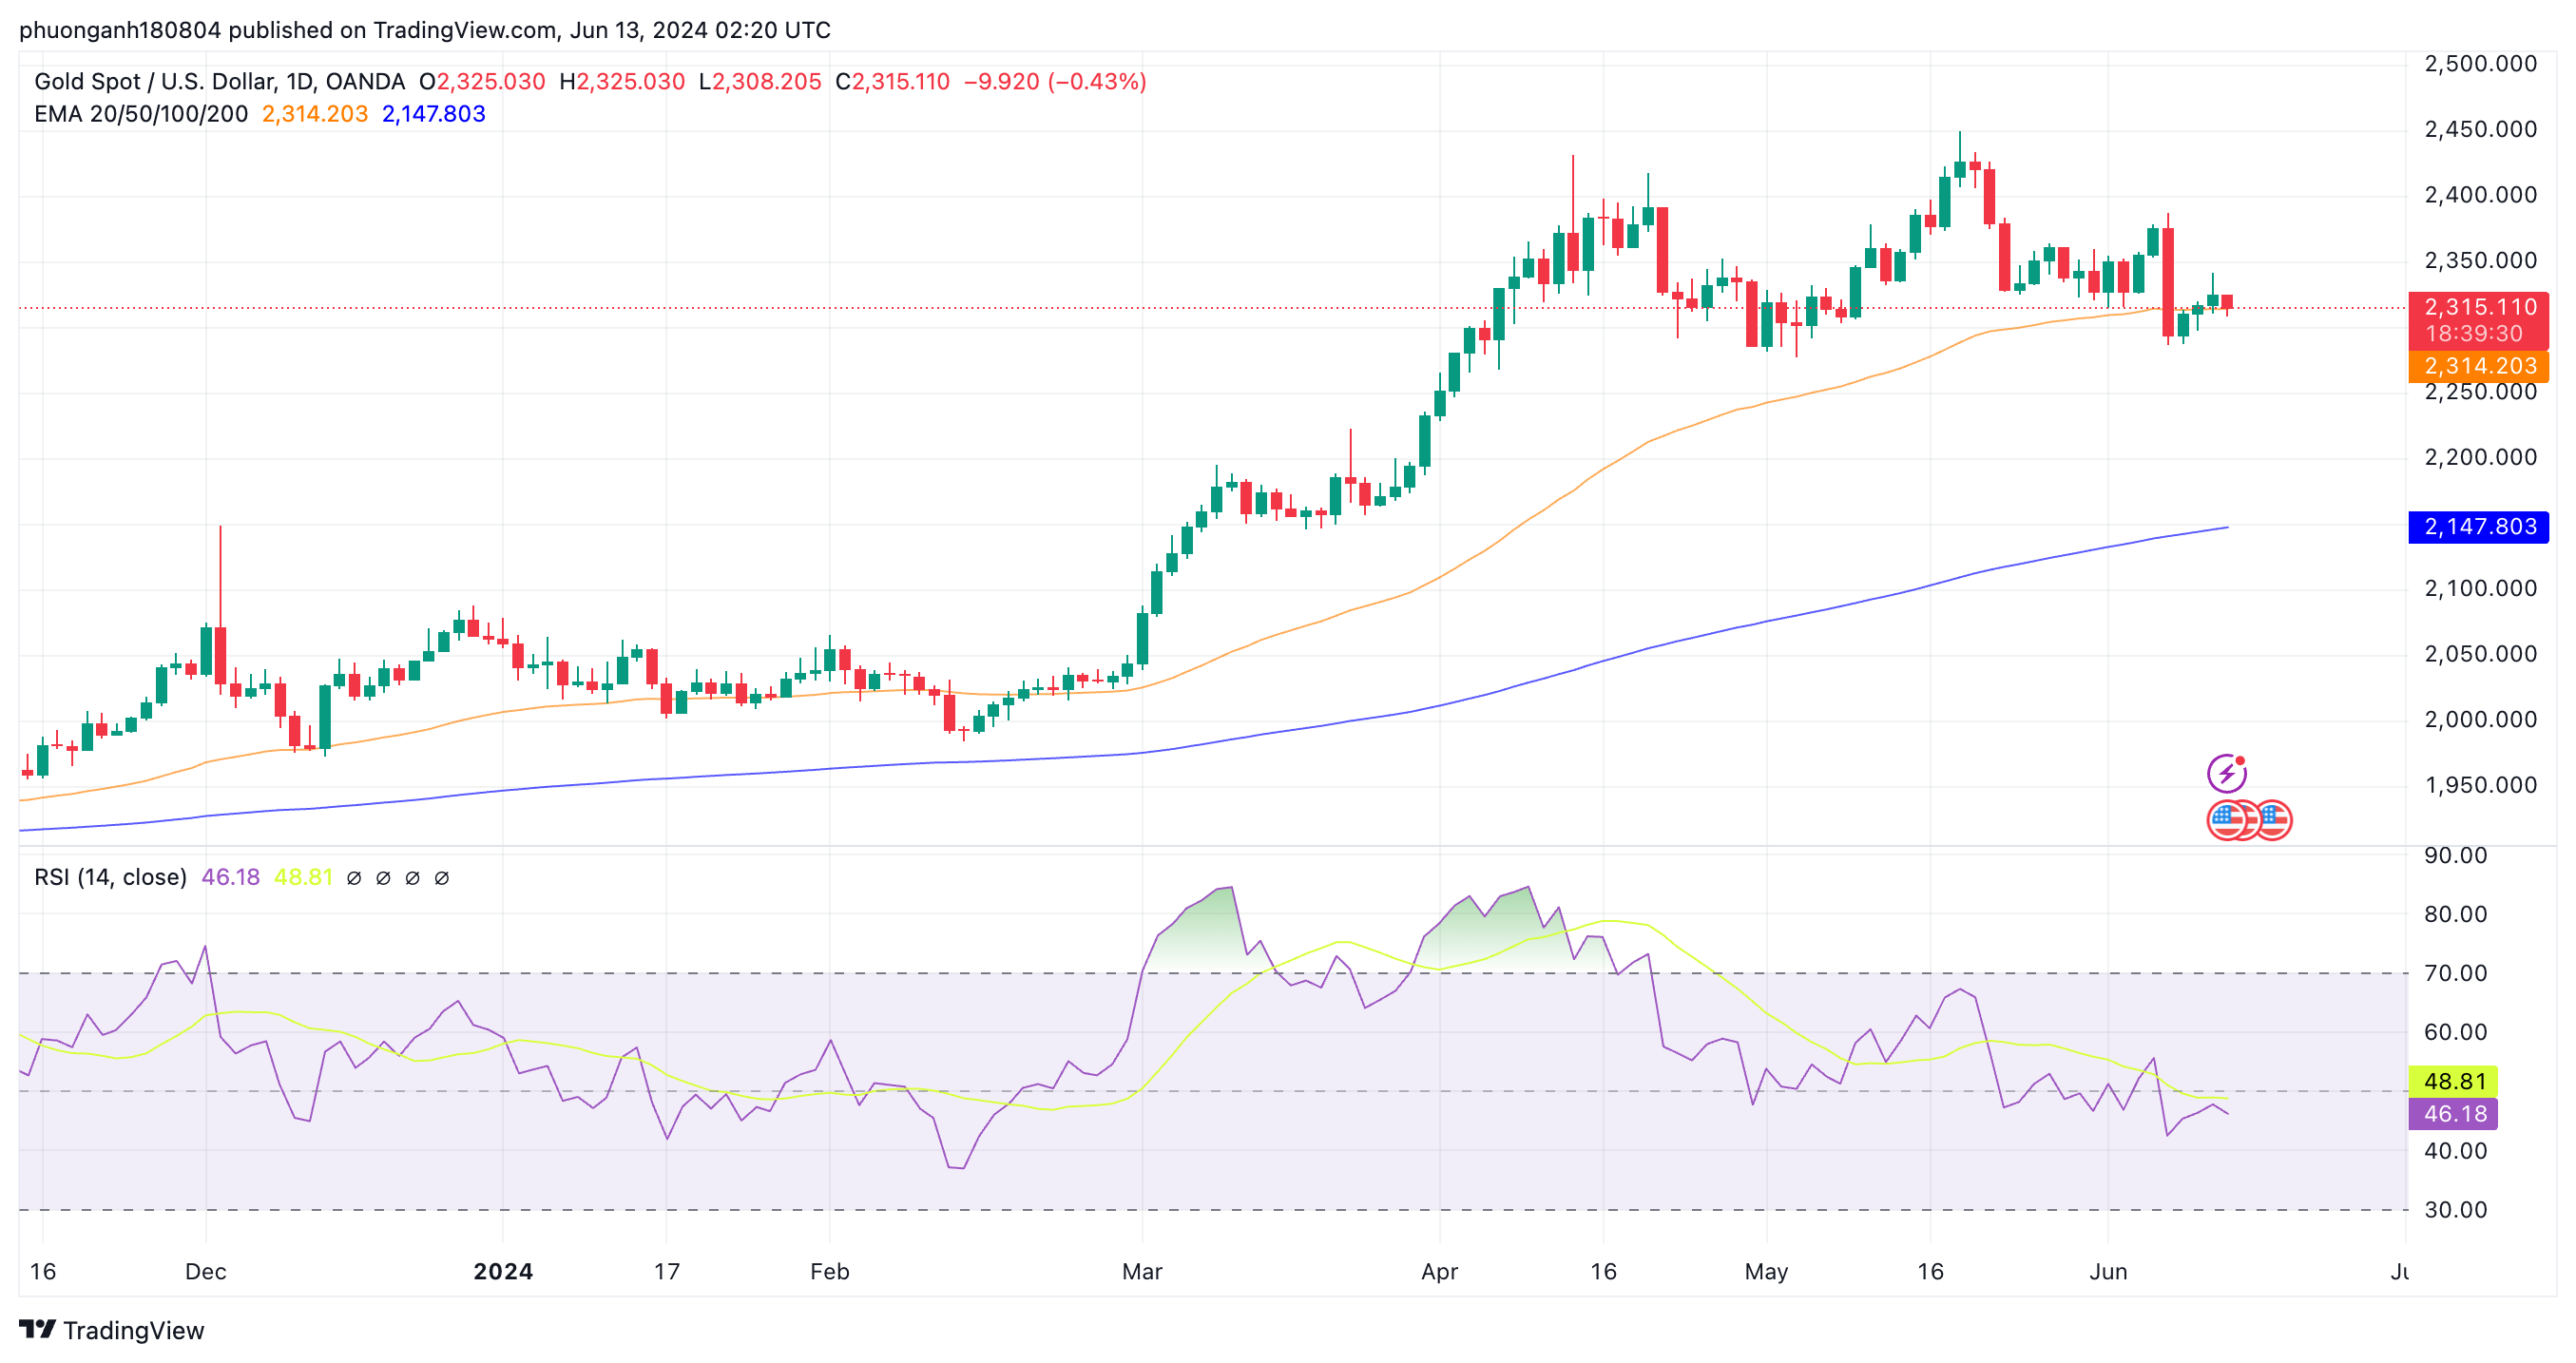
Task: Click the May label on time axis
Action: click(1767, 1272)
